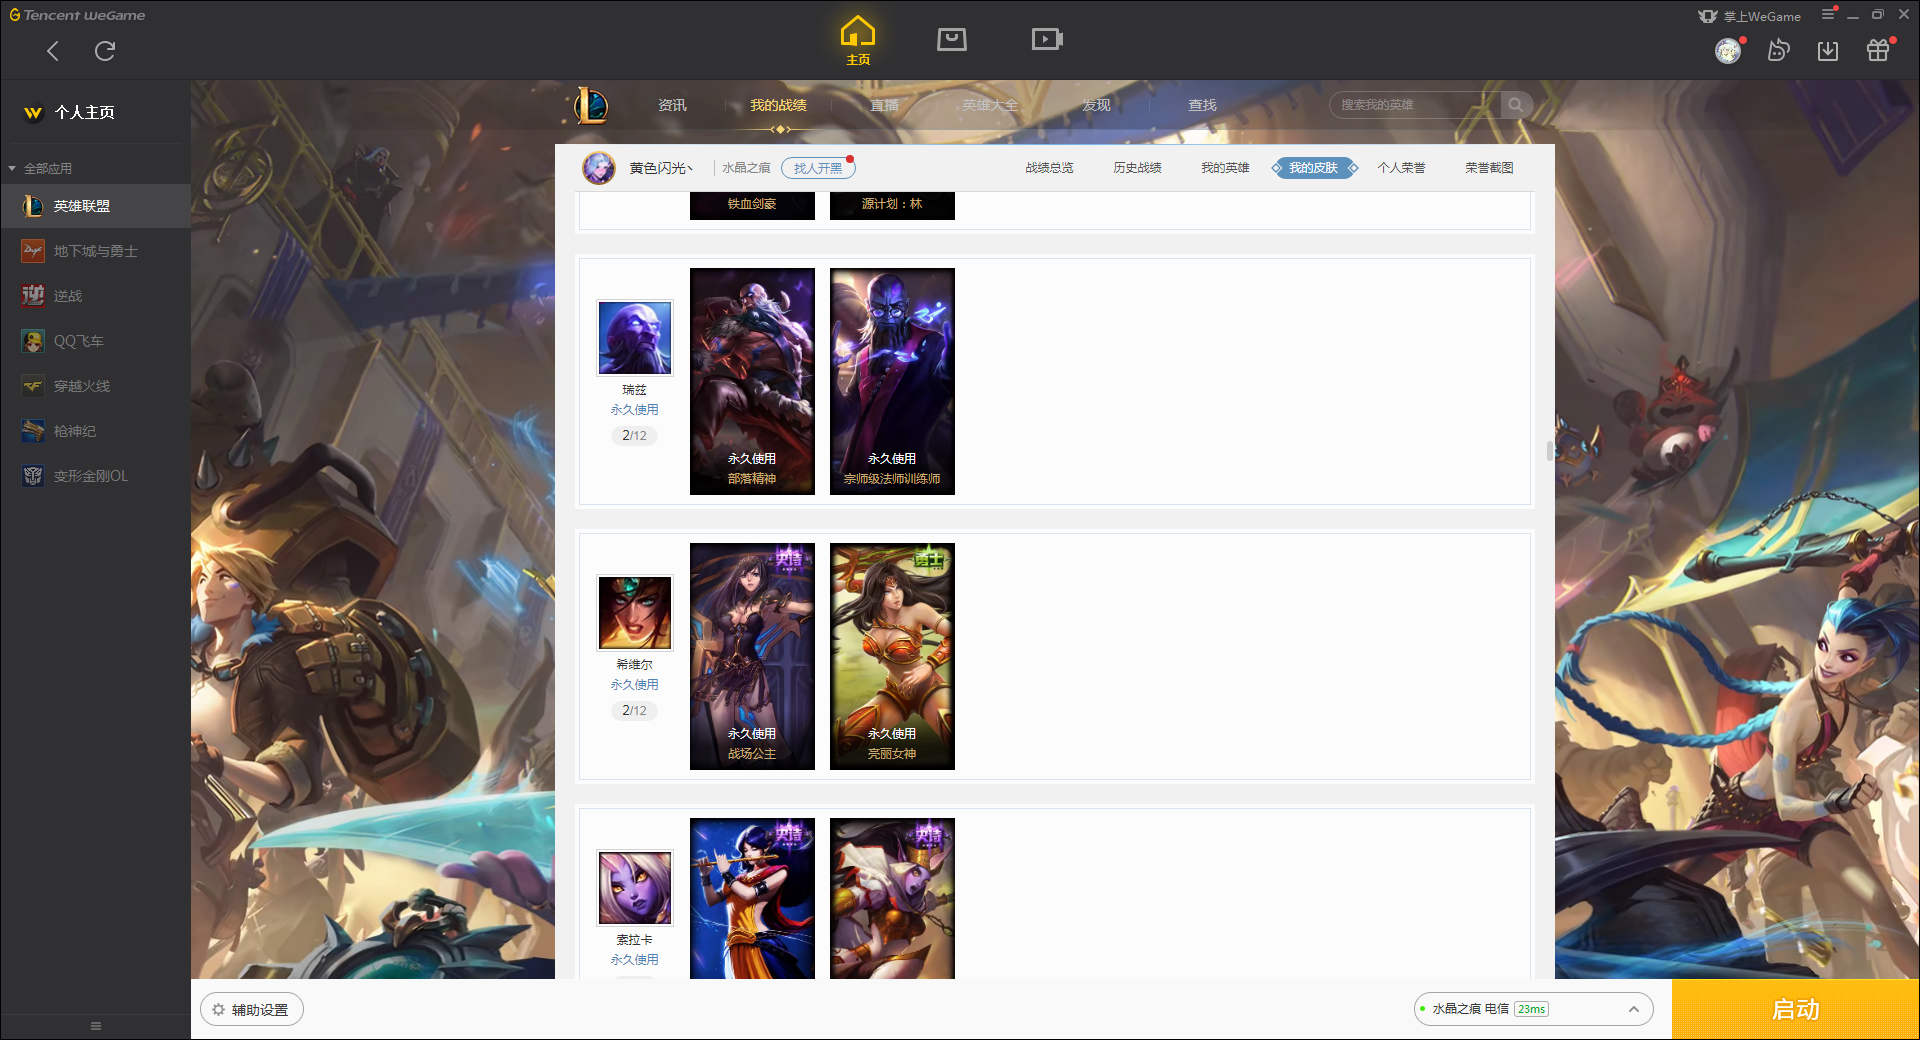Viewport: 1920px width, 1040px height.
Task: Open the 历史战绩 sub-tab
Action: (1137, 168)
